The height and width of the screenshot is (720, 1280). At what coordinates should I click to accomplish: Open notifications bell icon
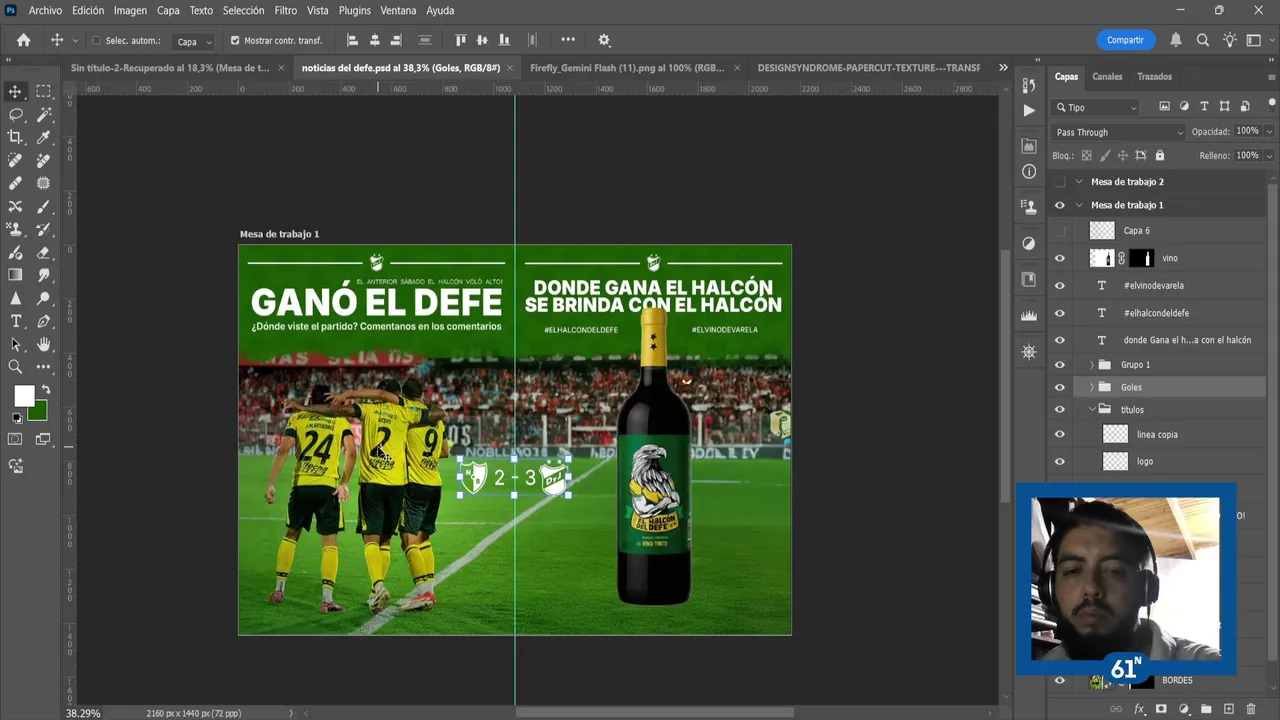[1176, 40]
